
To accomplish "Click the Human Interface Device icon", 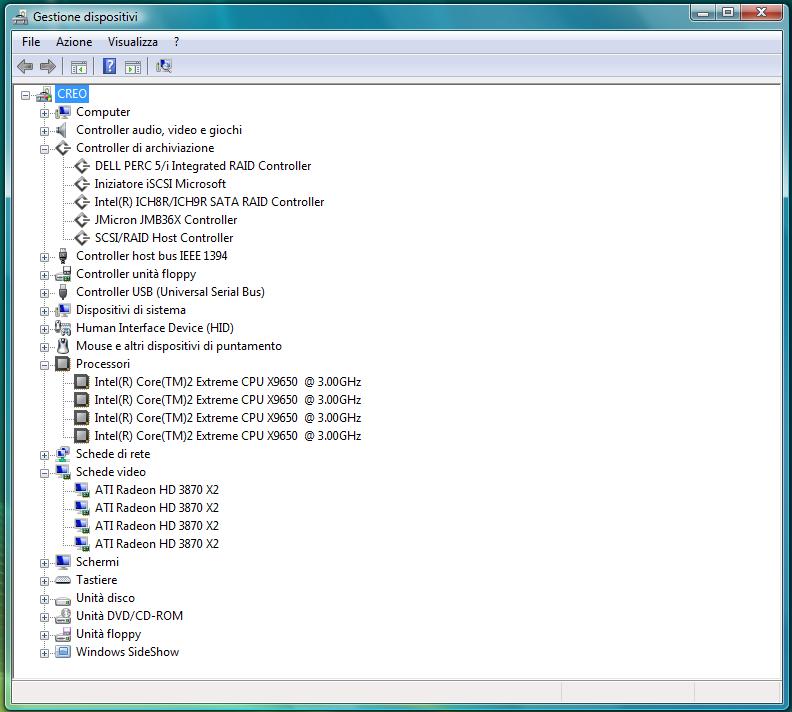I will pos(63,328).
